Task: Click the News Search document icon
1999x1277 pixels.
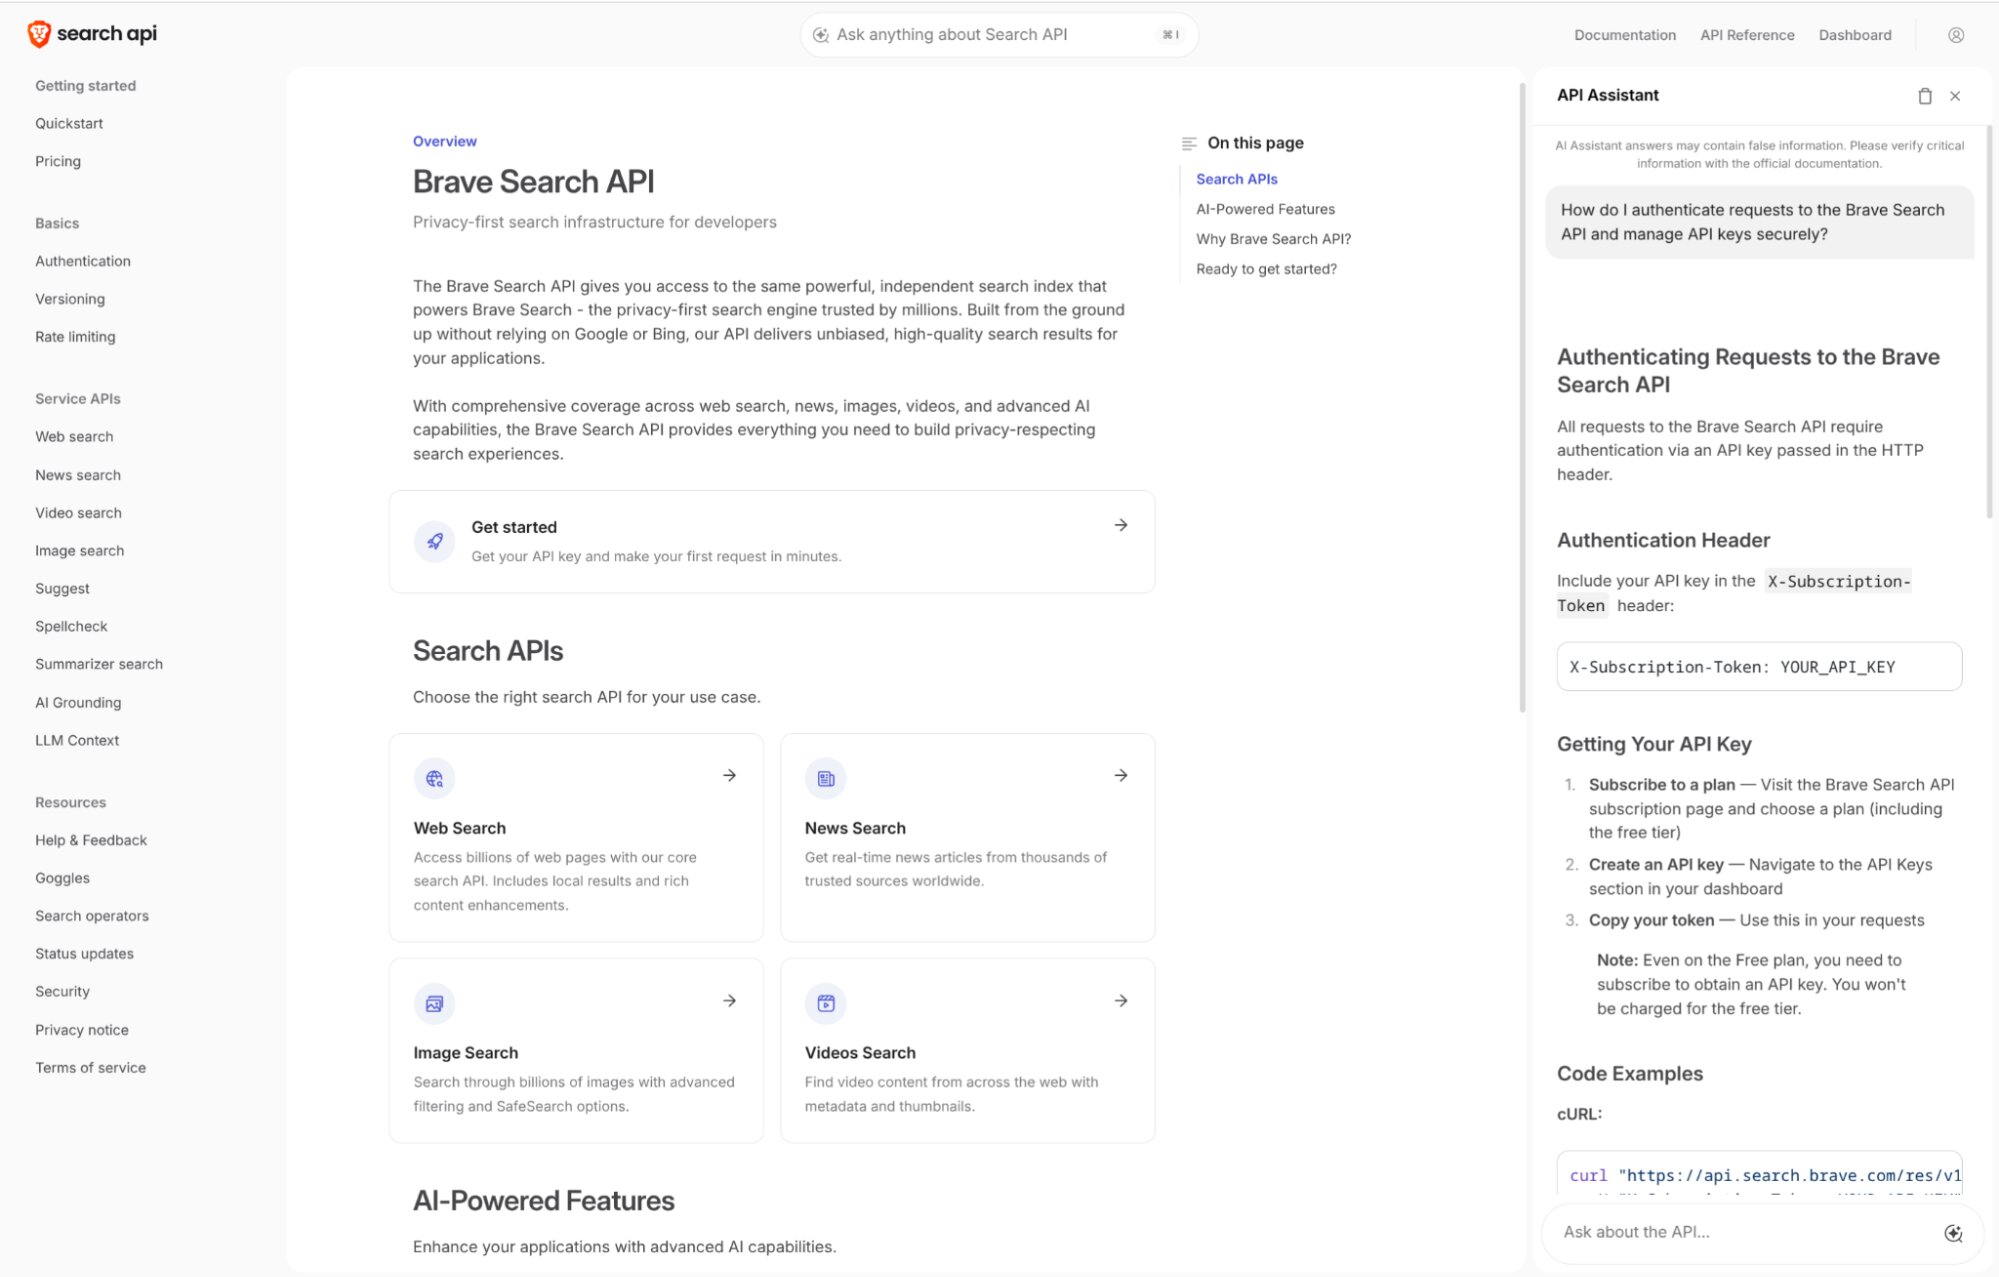Action: click(x=825, y=777)
